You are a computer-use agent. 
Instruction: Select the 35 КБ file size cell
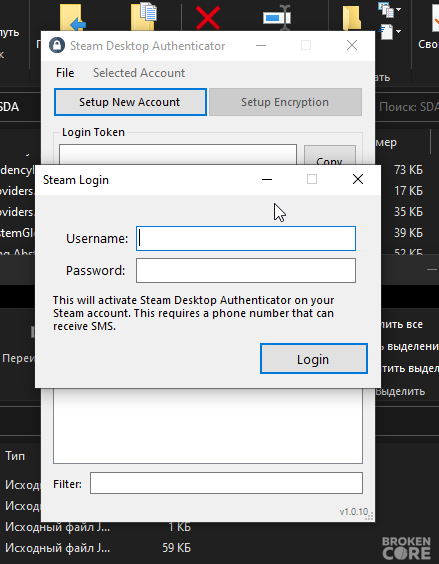(408, 212)
